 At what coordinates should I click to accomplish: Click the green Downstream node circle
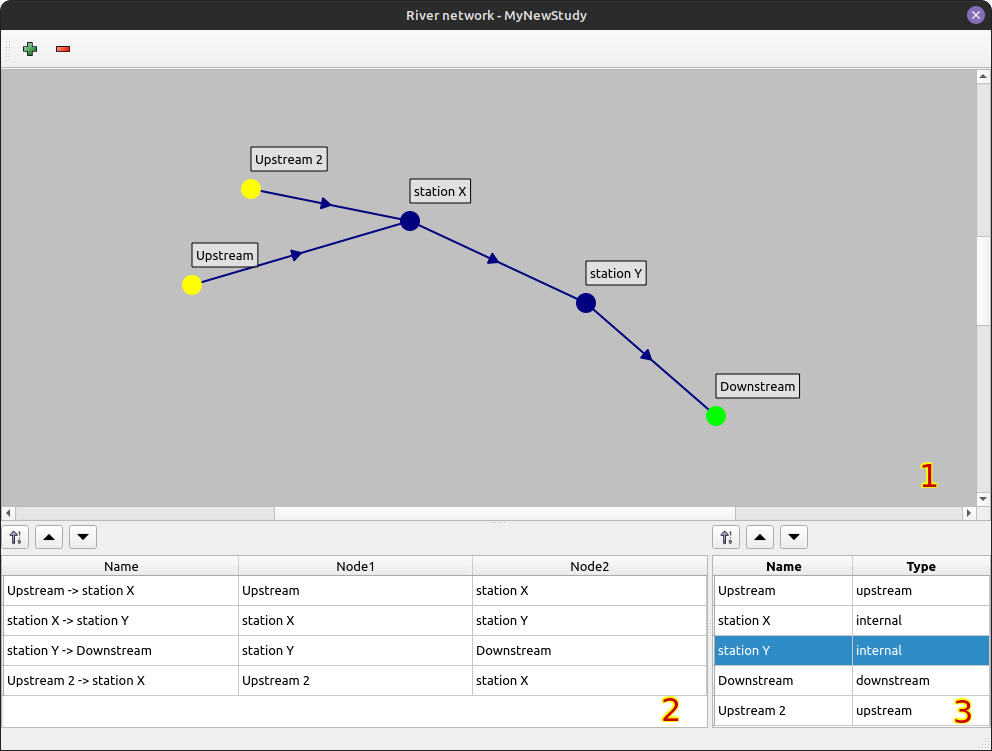[716, 416]
